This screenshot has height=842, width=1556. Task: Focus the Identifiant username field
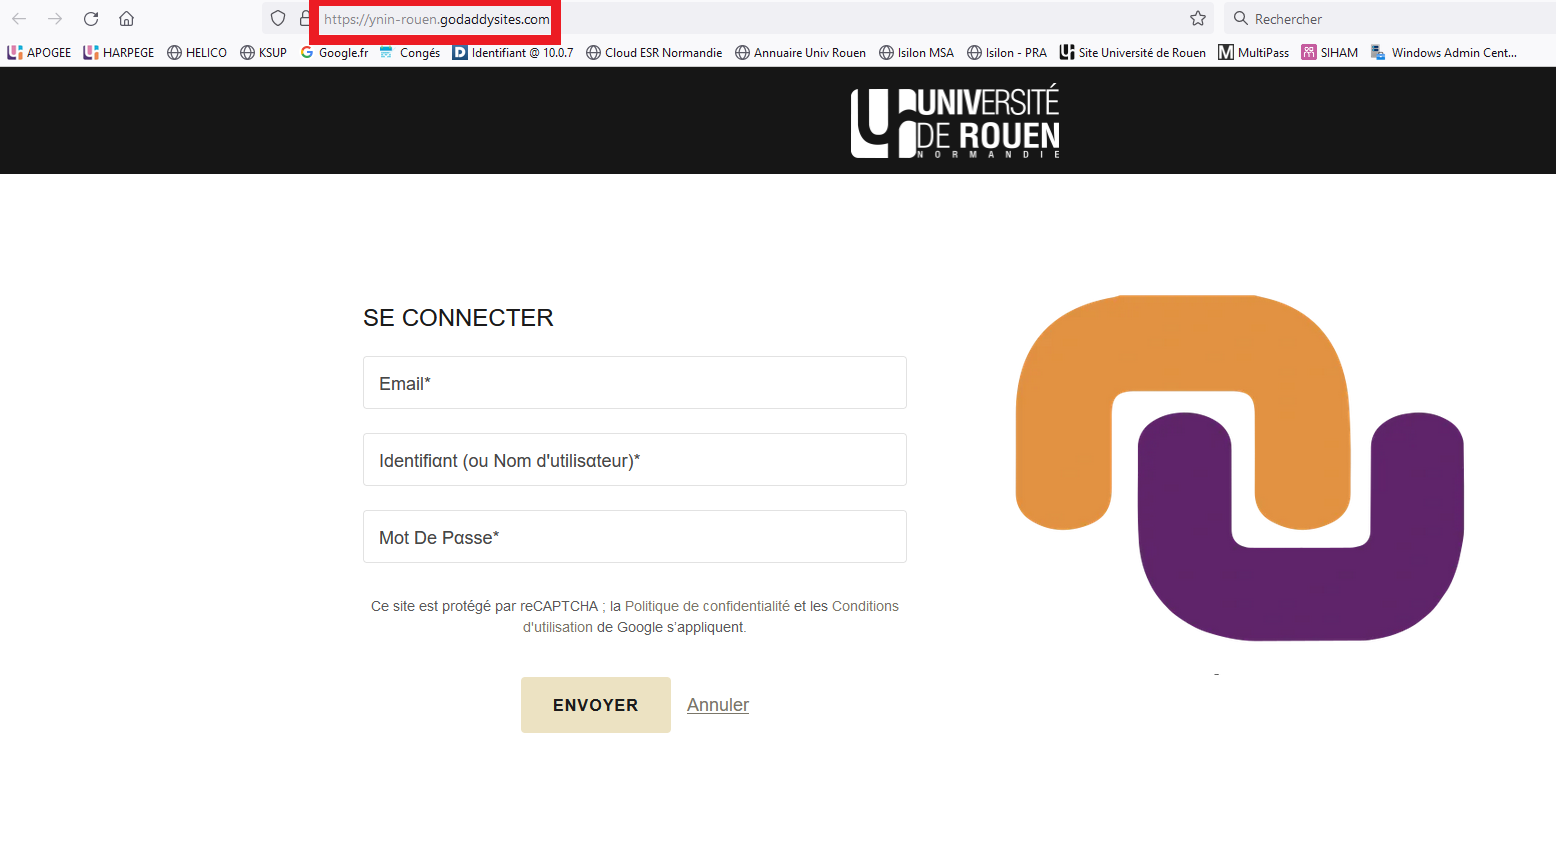coord(634,460)
